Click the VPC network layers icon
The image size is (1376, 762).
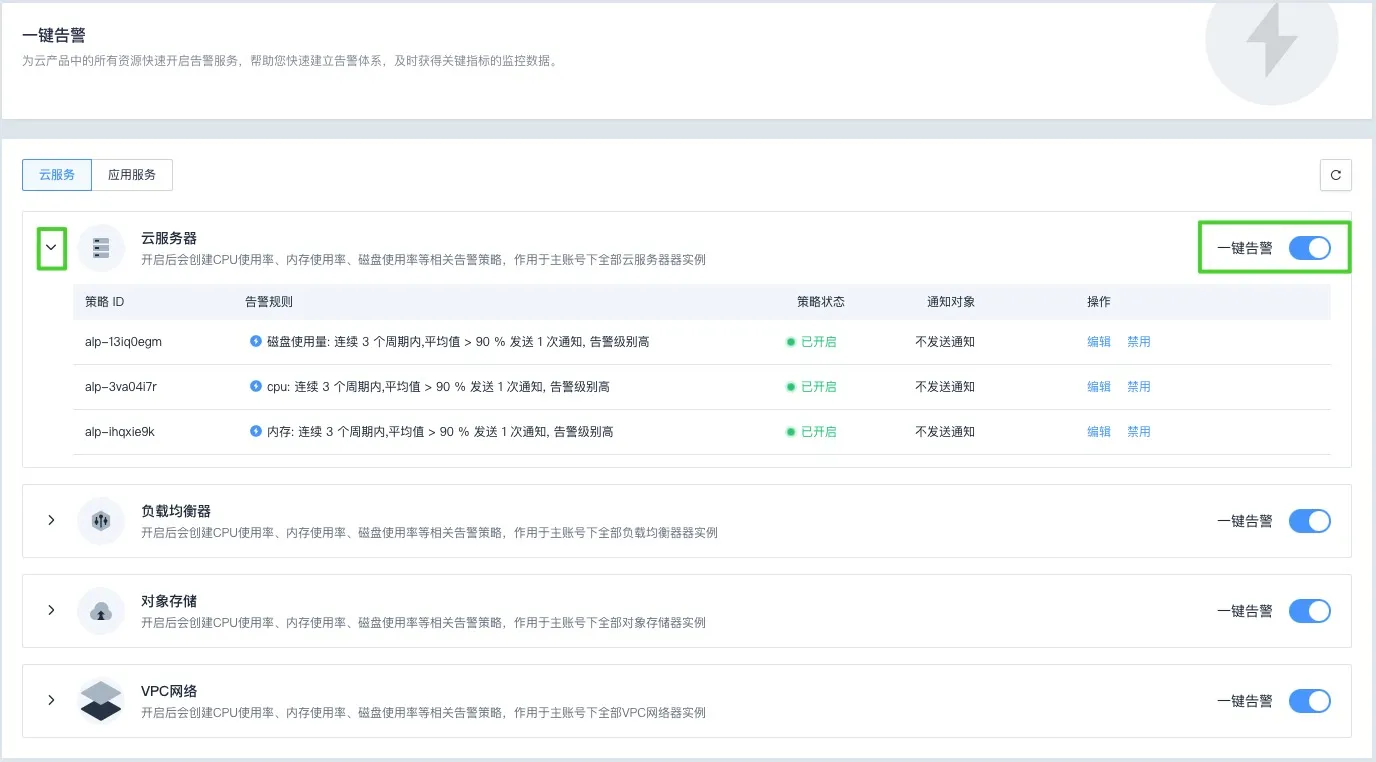tap(101, 701)
